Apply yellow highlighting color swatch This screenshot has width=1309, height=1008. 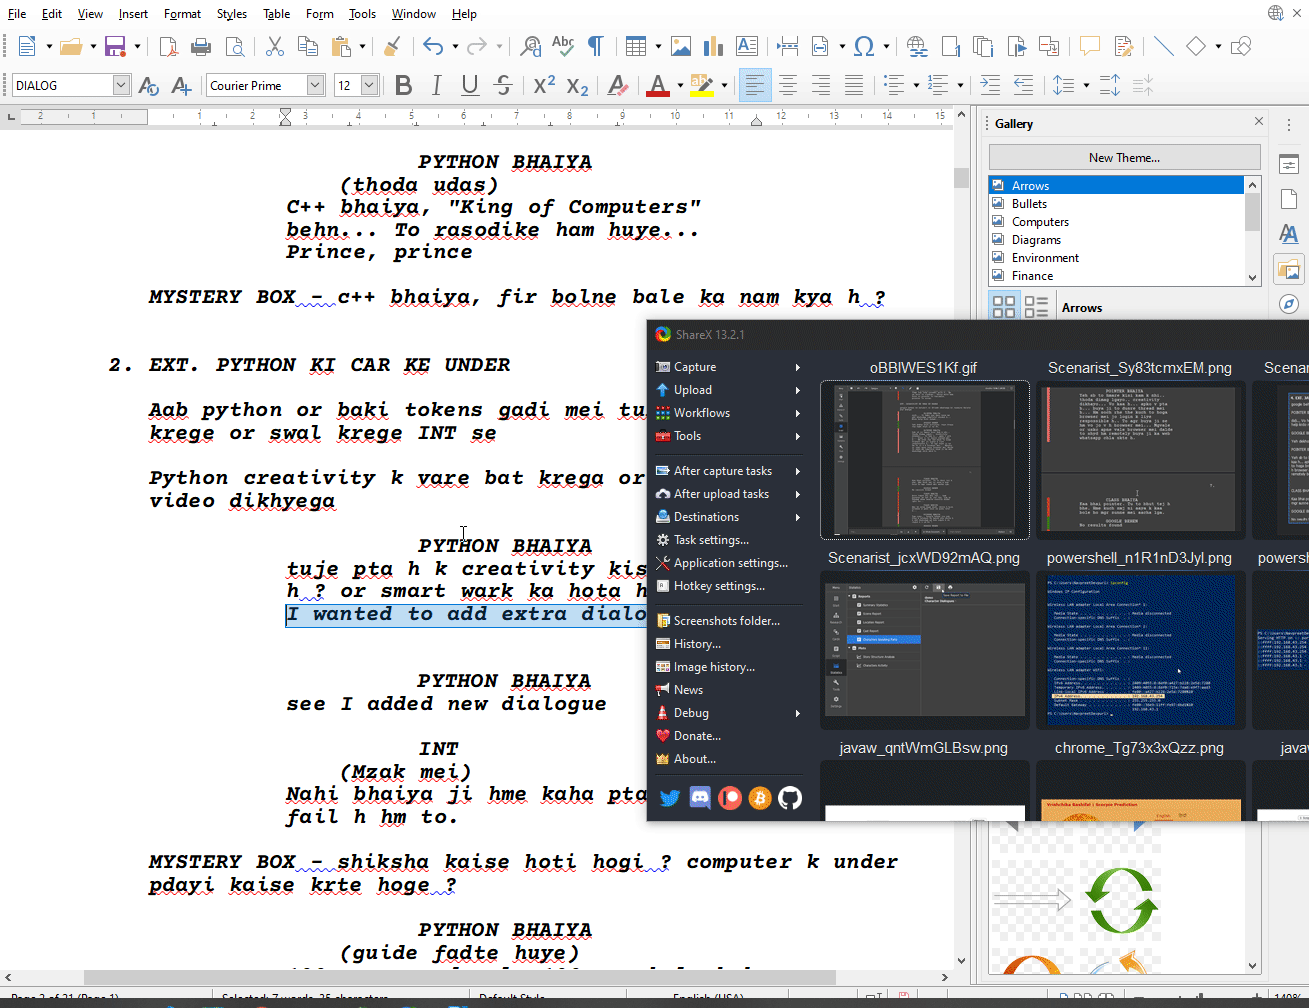click(703, 86)
